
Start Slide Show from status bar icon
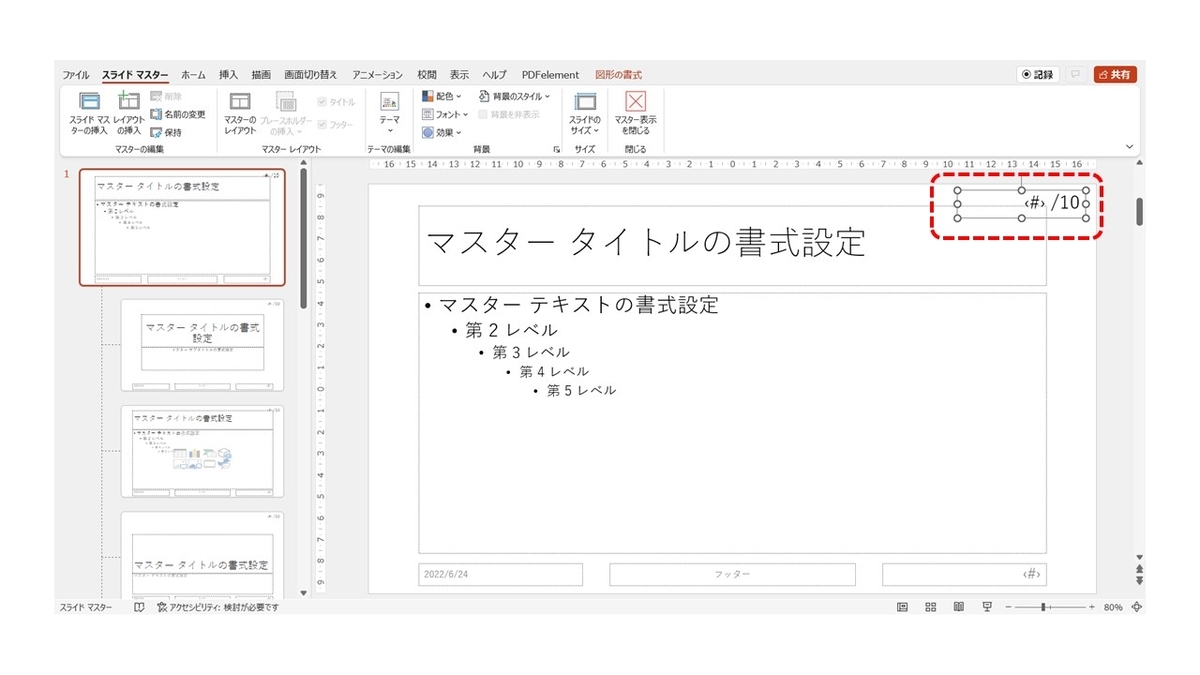point(987,607)
